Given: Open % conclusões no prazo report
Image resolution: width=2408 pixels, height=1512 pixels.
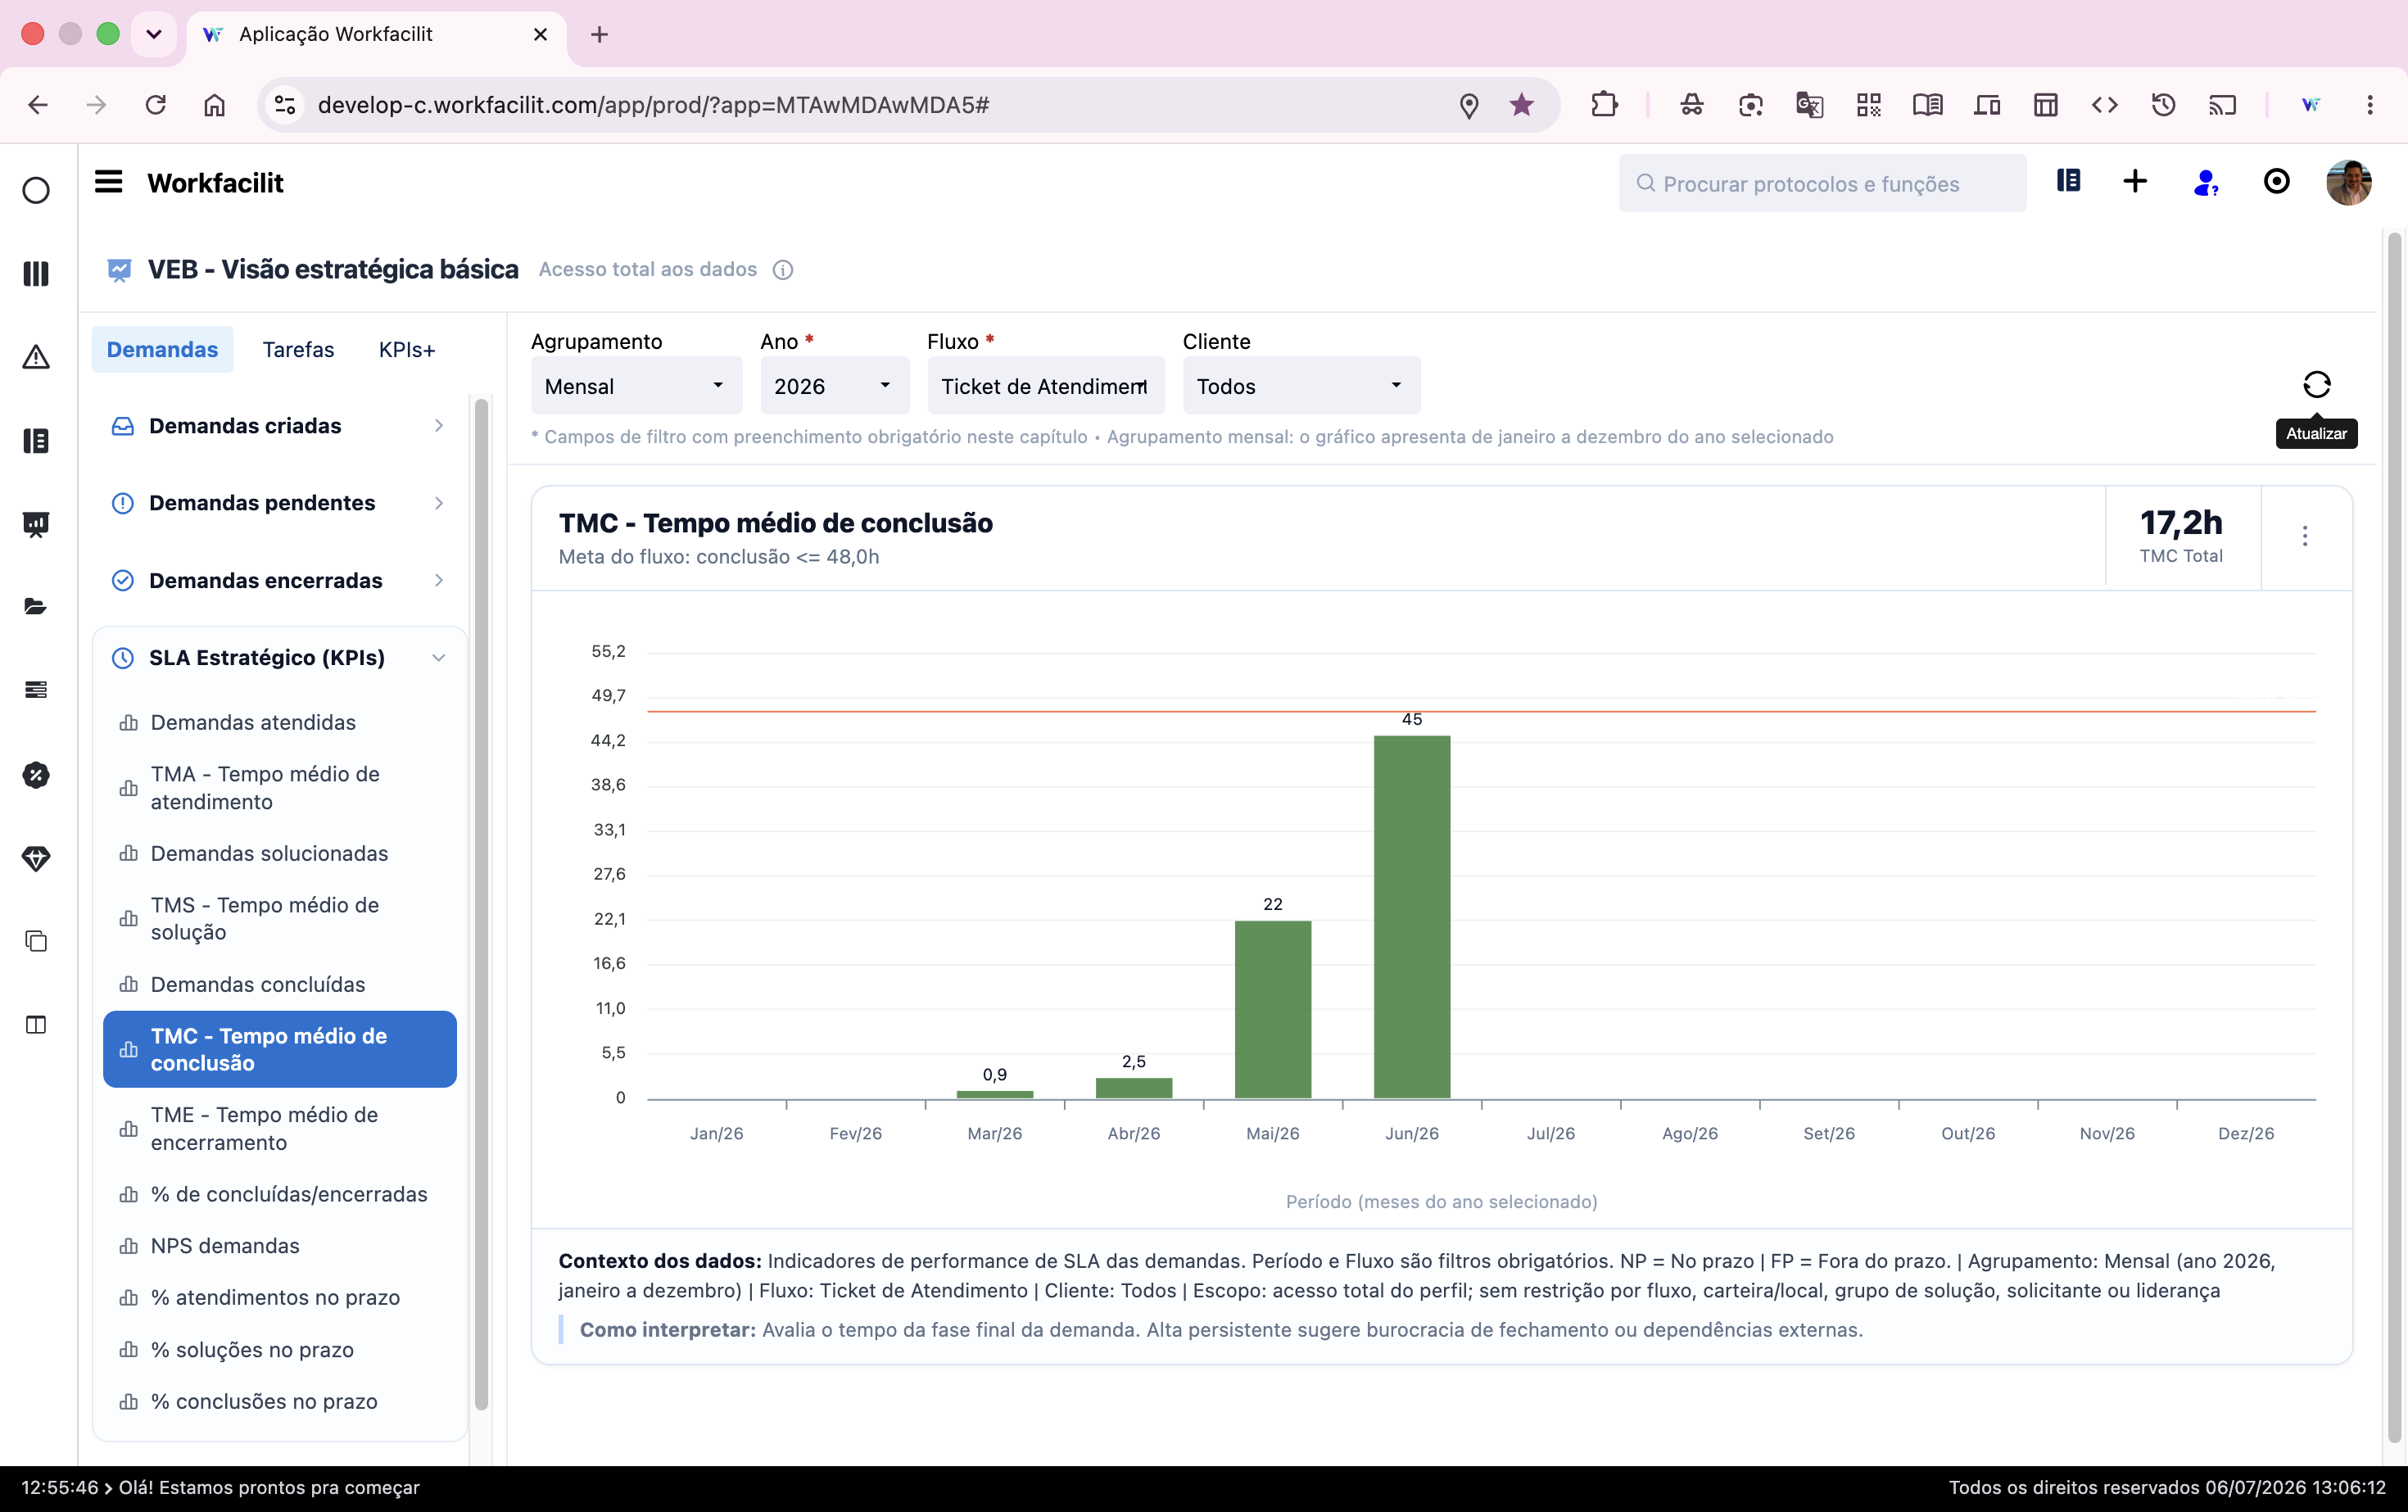Looking at the screenshot, I should [x=279, y=1402].
